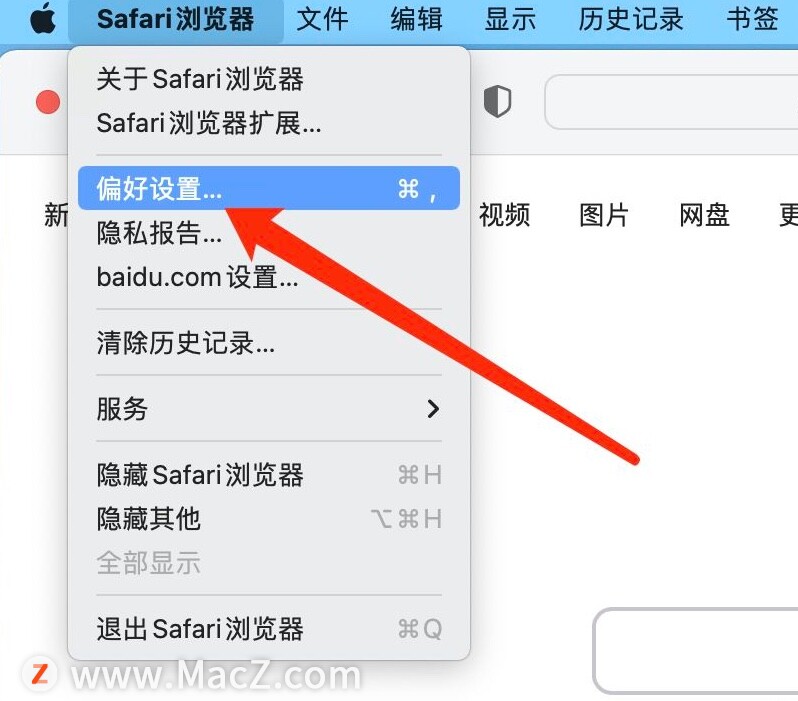Open the 文件 menu bar item
The width and height of the screenshot is (798, 701).
pyautogui.click(x=322, y=19)
